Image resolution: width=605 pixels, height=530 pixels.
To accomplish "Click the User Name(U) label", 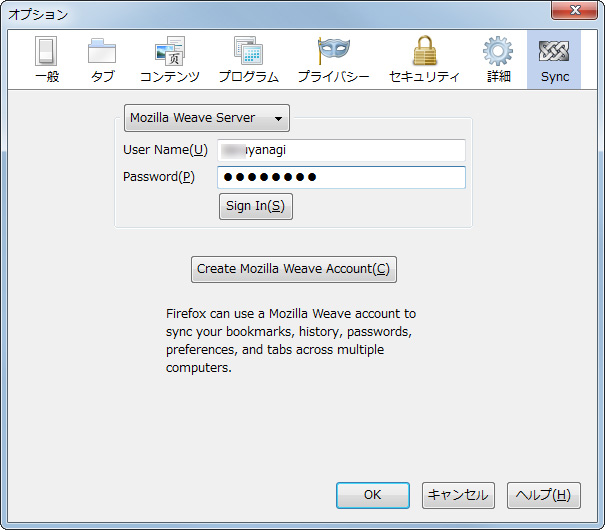I will [165, 150].
